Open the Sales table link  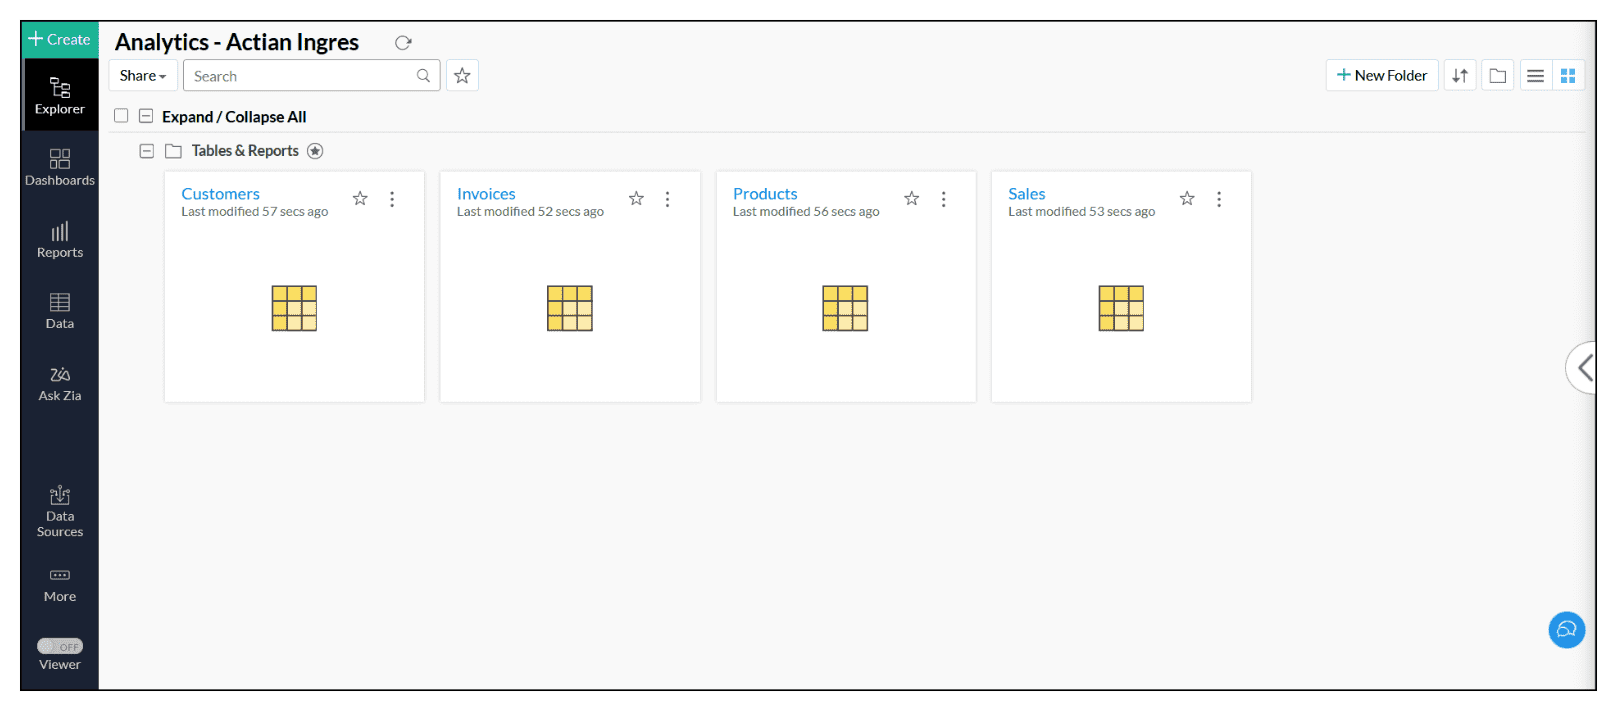click(x=1027, y=194)
